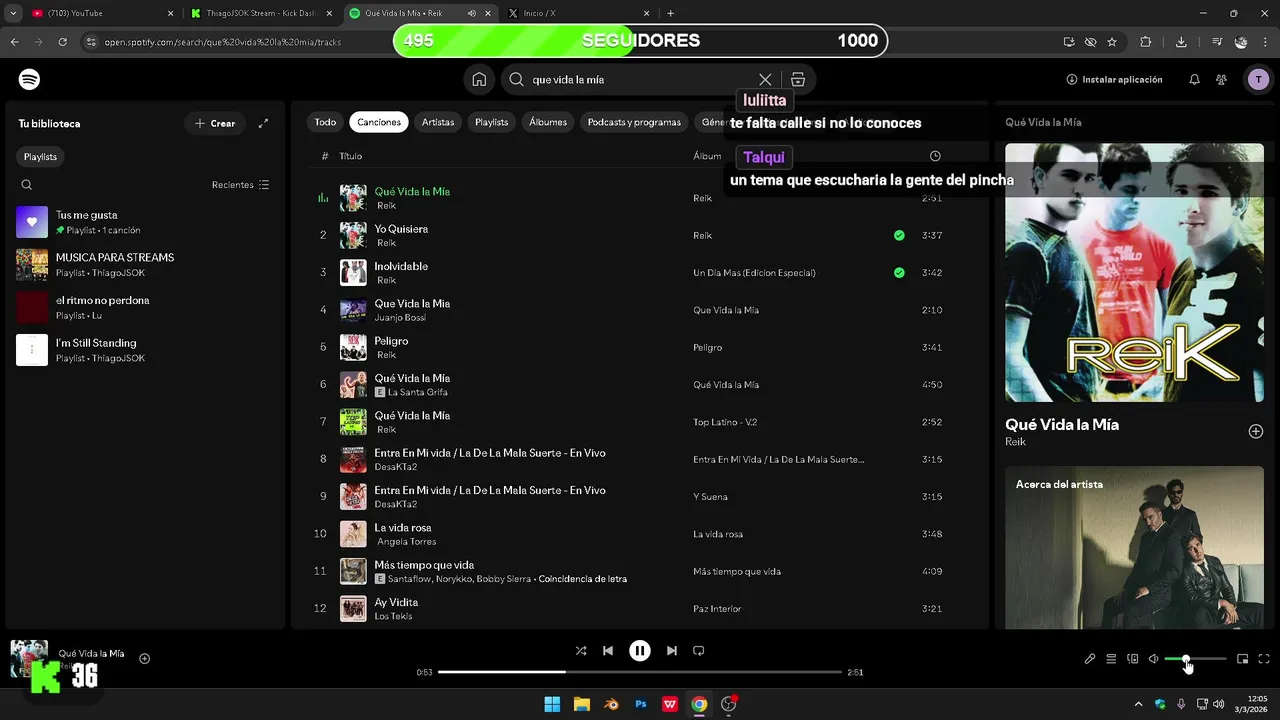Open Chrome extensions puzzle icon
The image size is (1280, 720).
point(1146,42)
